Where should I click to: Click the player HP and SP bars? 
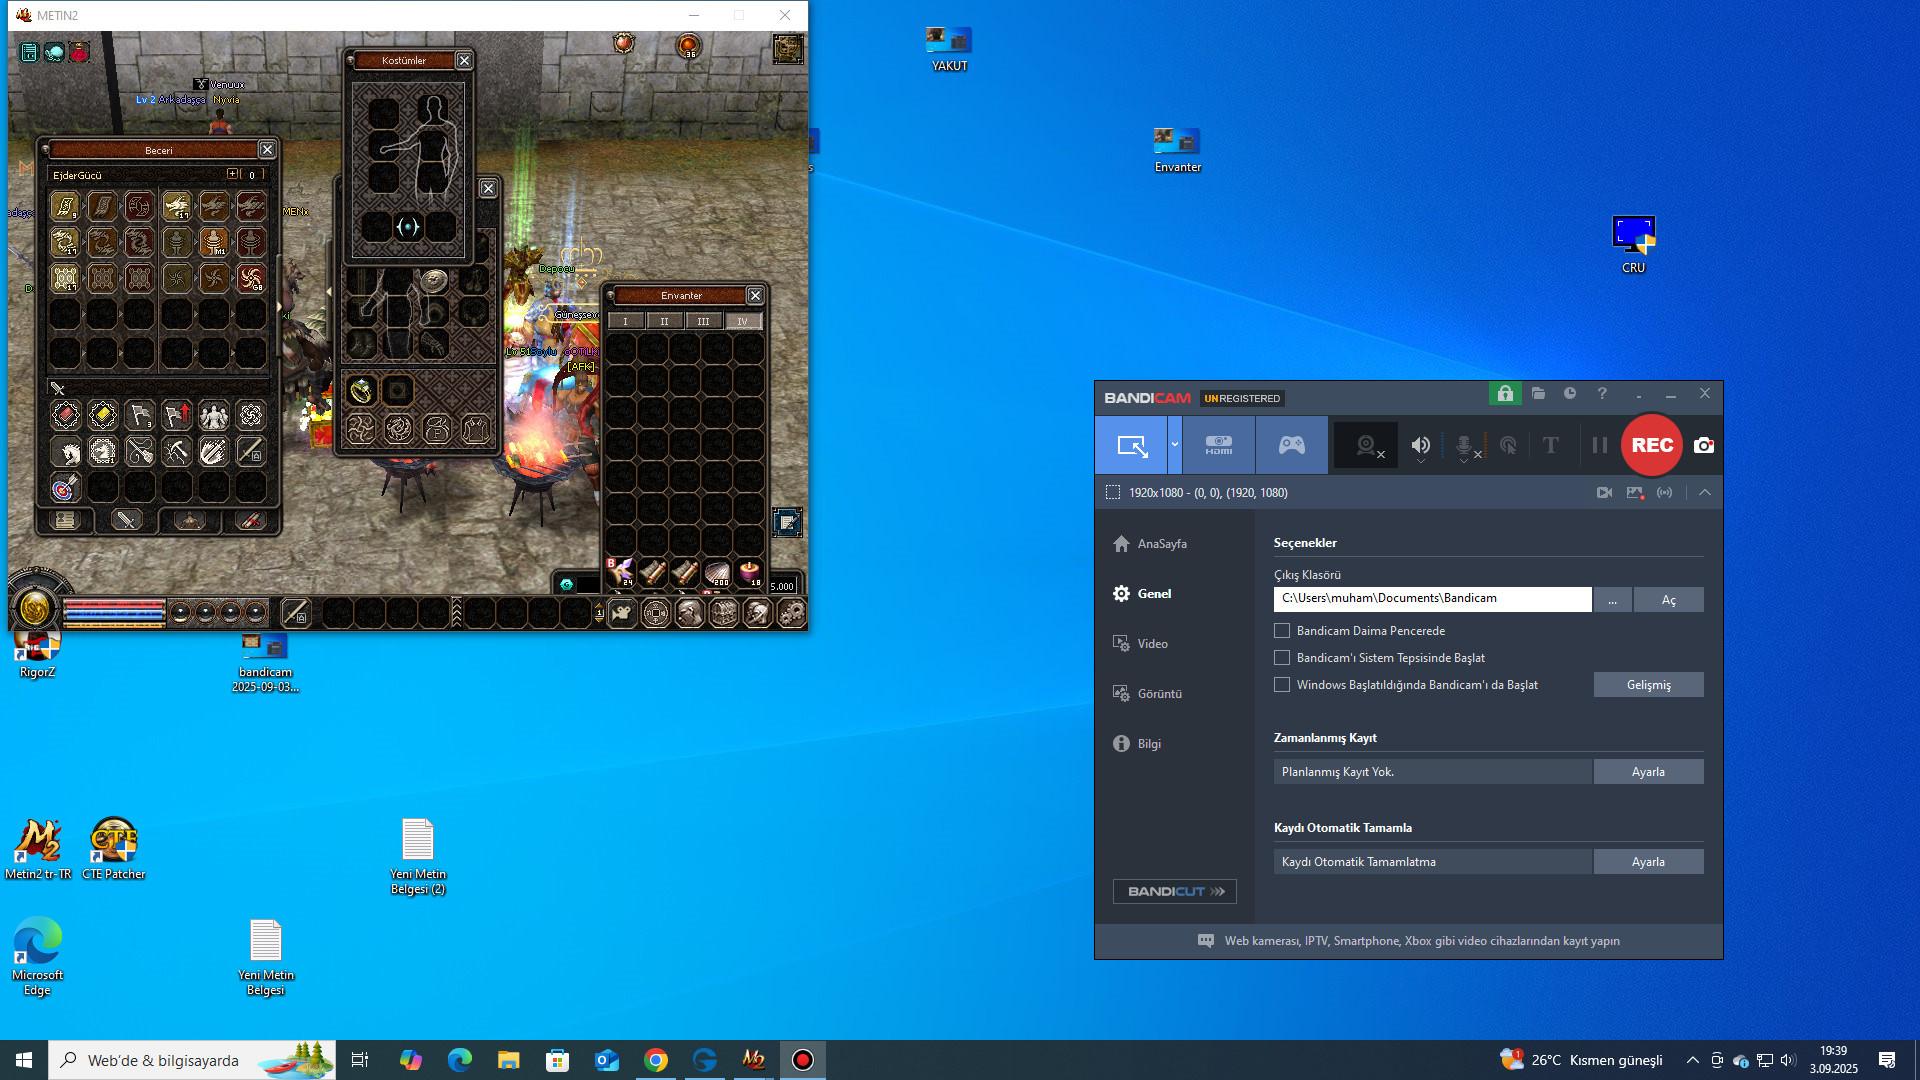114,611
